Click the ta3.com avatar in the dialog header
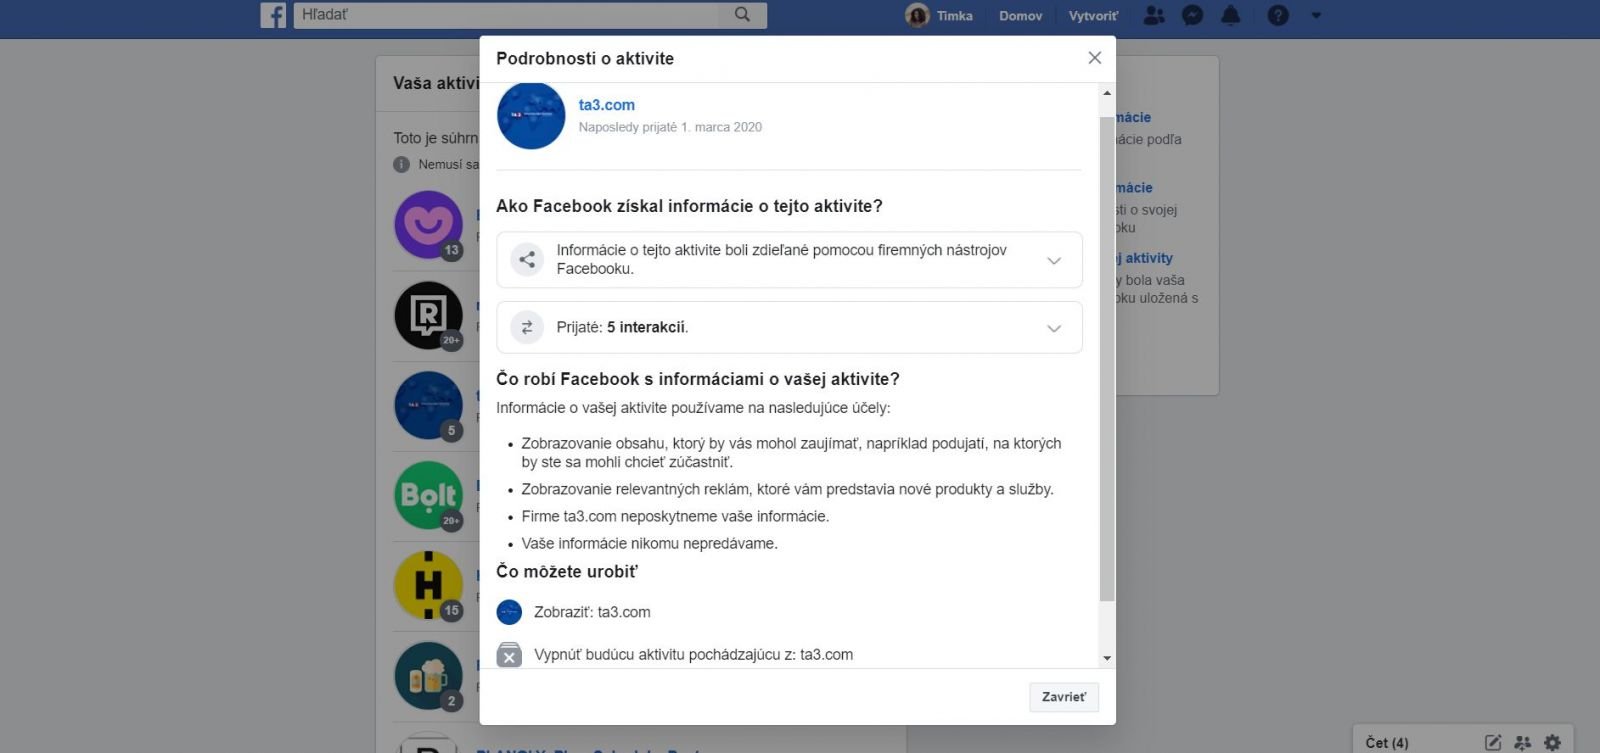Viewport: 1600px width, 753px height. coord(531,116)
